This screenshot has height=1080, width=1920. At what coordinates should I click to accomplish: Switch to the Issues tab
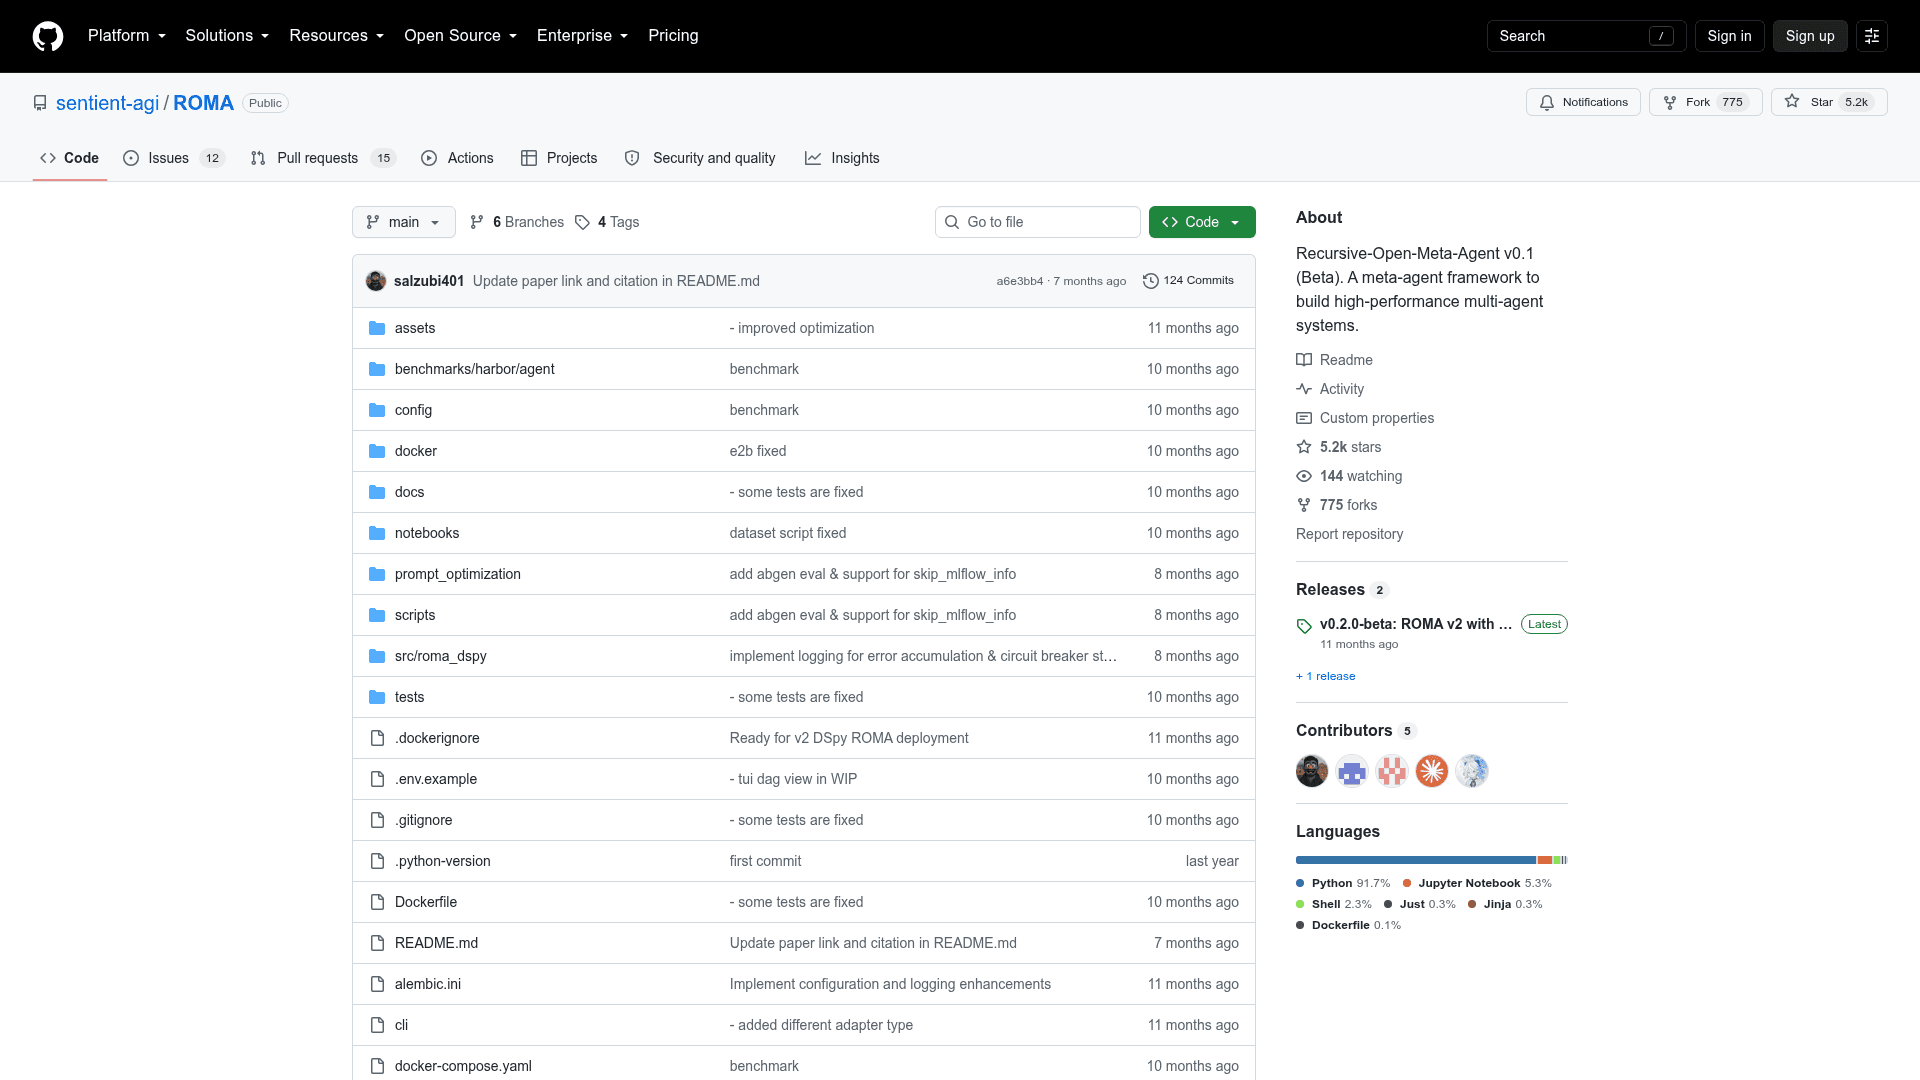pyautogui.click(x=174, y=158)
